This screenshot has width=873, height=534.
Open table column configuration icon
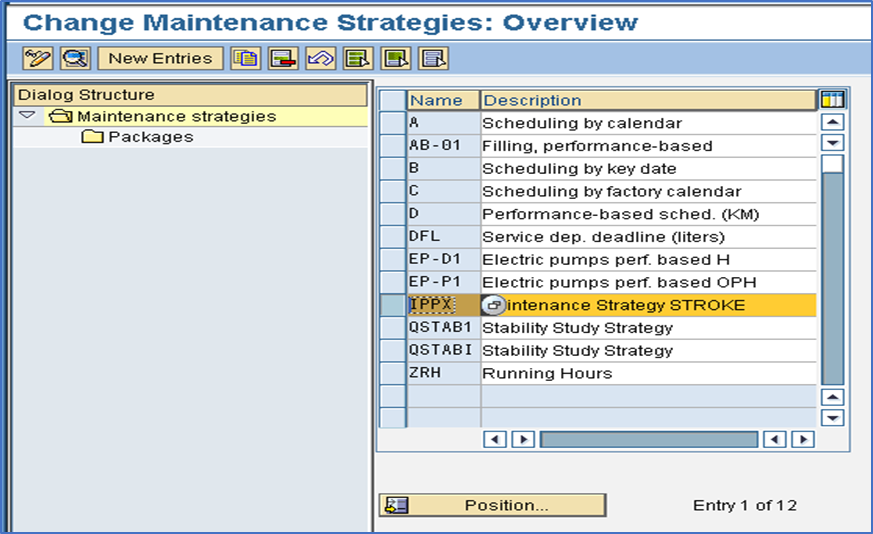[833, 100]
